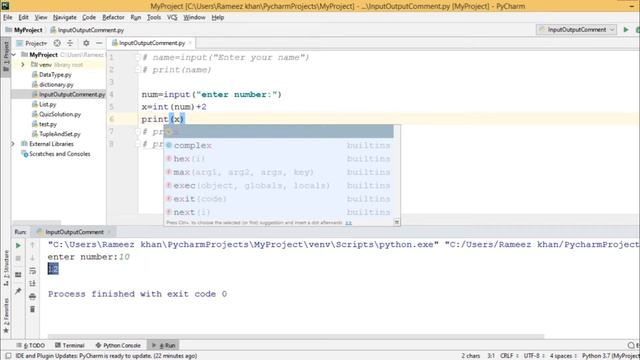Viewport: 640px width, 360px height.
Task: Collapse the MyProject root folder
Action: pyautogui.click(x=14, y=55)
